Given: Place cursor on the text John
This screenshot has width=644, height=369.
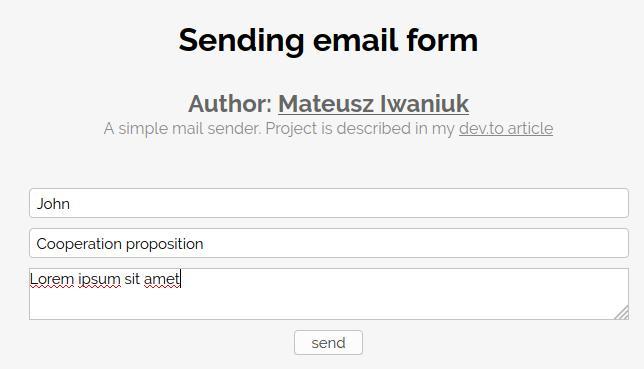Looking at the screenshot, I should tap(53, 204).
